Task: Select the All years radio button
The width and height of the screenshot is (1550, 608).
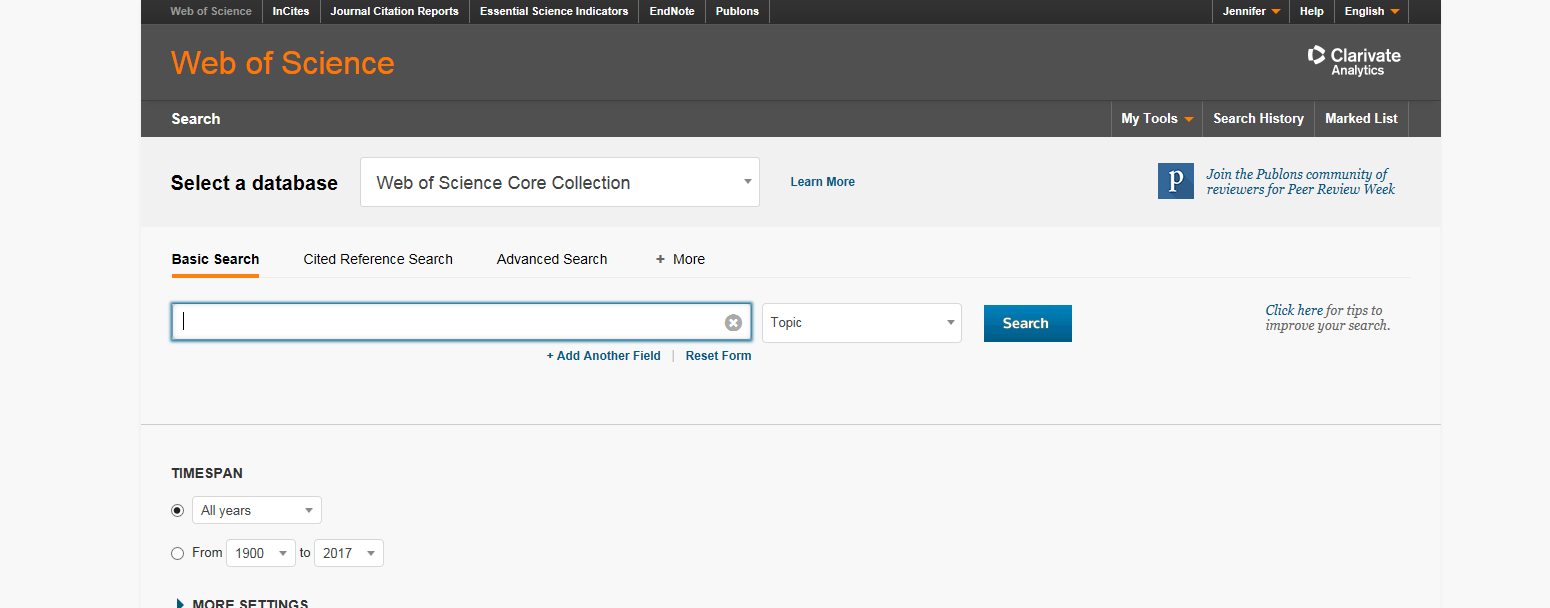Action: pyautogui.click(x=178, y=510)
